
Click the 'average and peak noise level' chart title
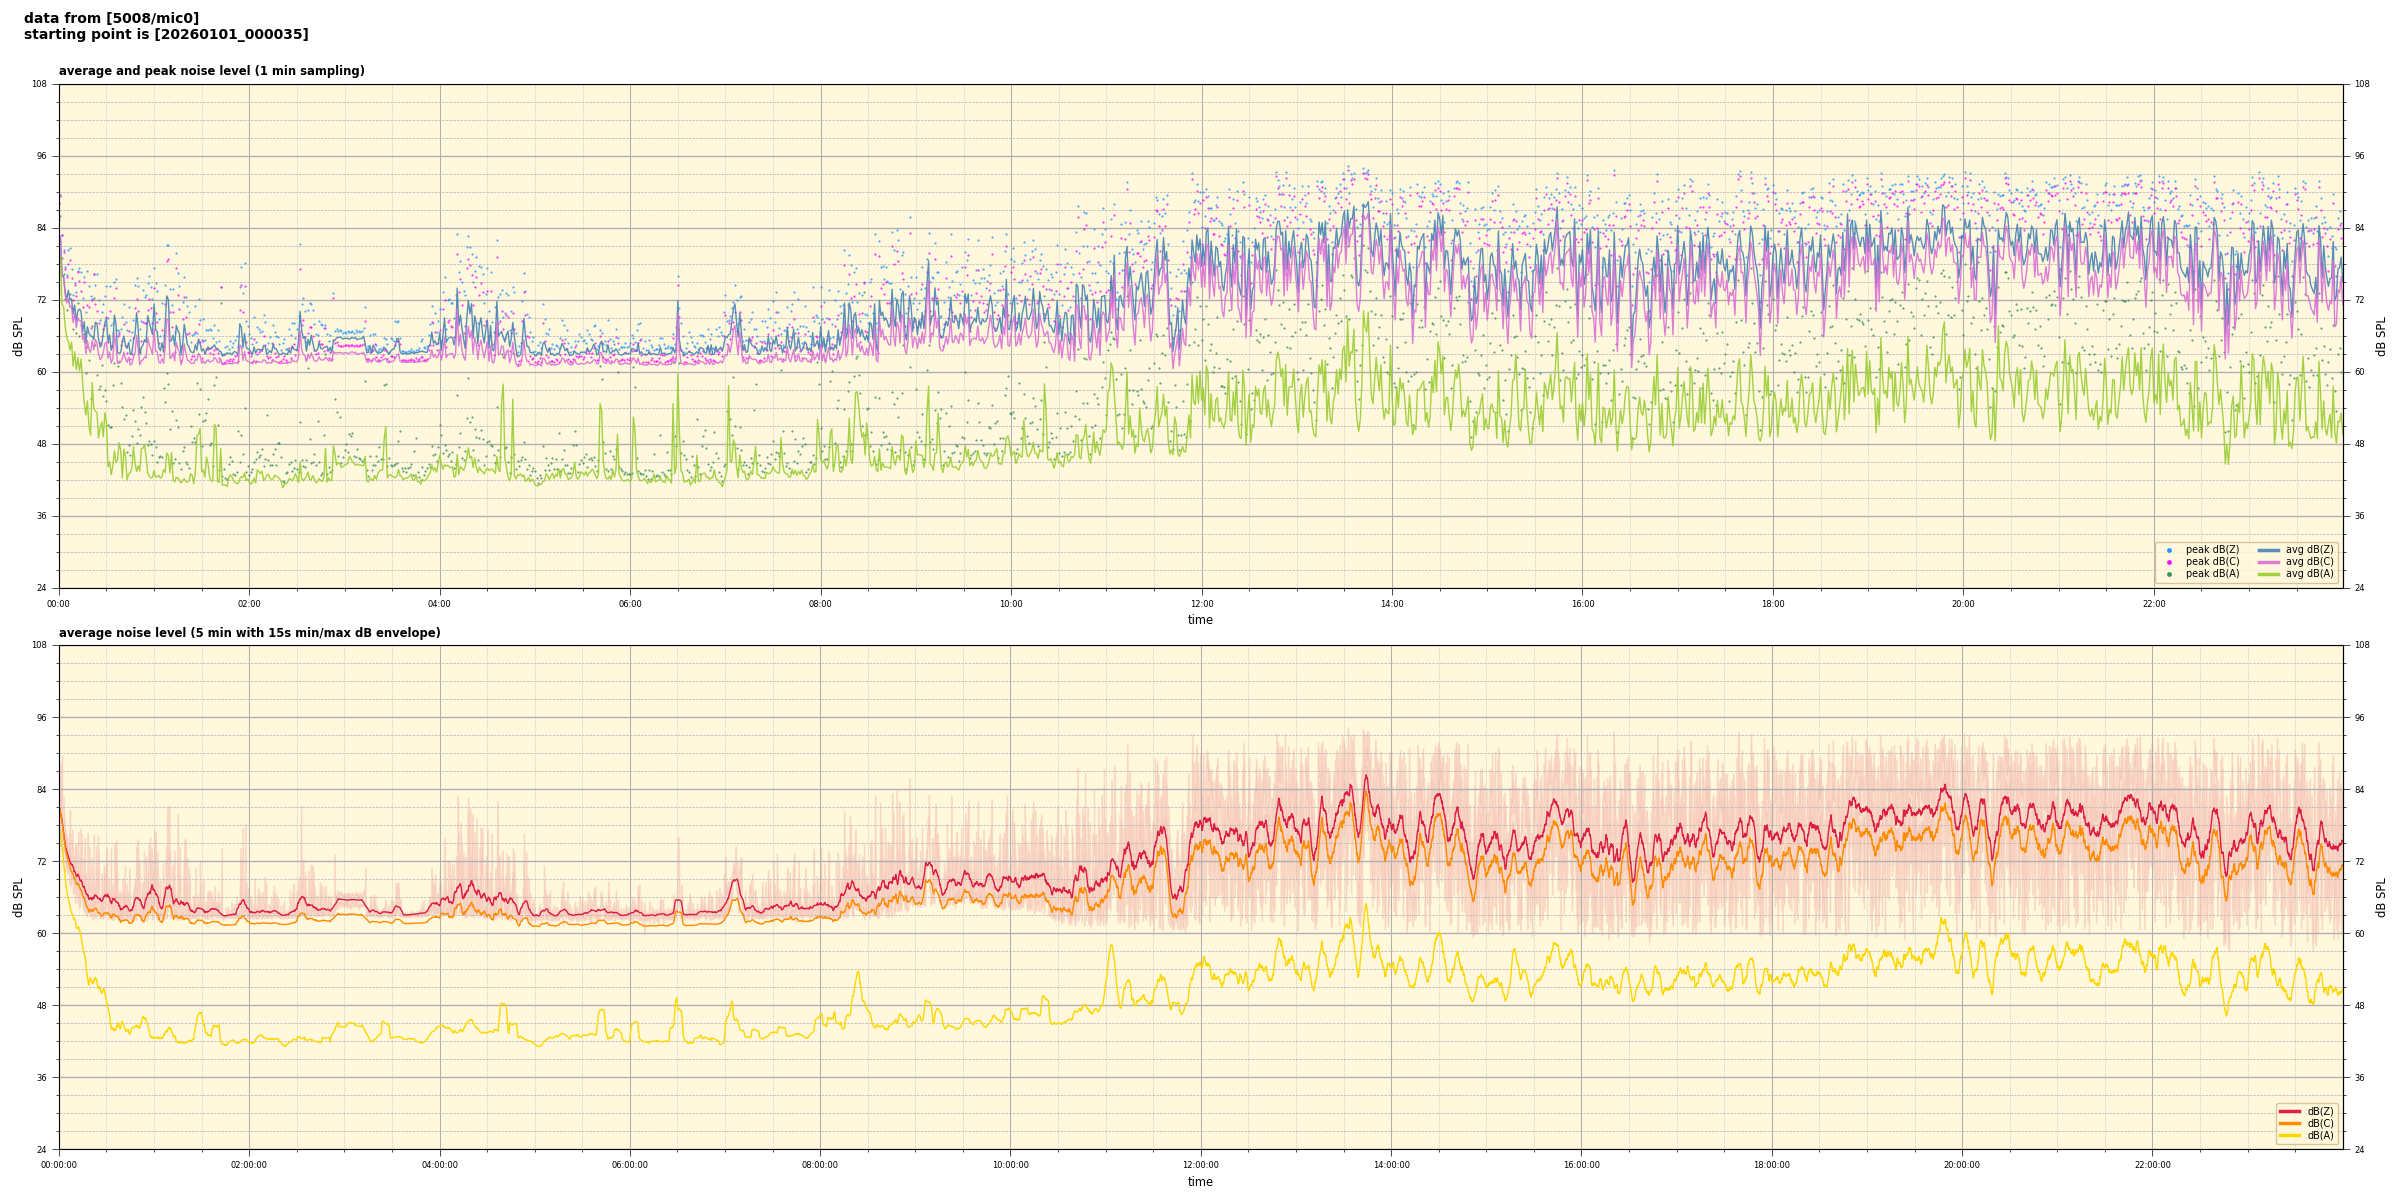[211, 71]
